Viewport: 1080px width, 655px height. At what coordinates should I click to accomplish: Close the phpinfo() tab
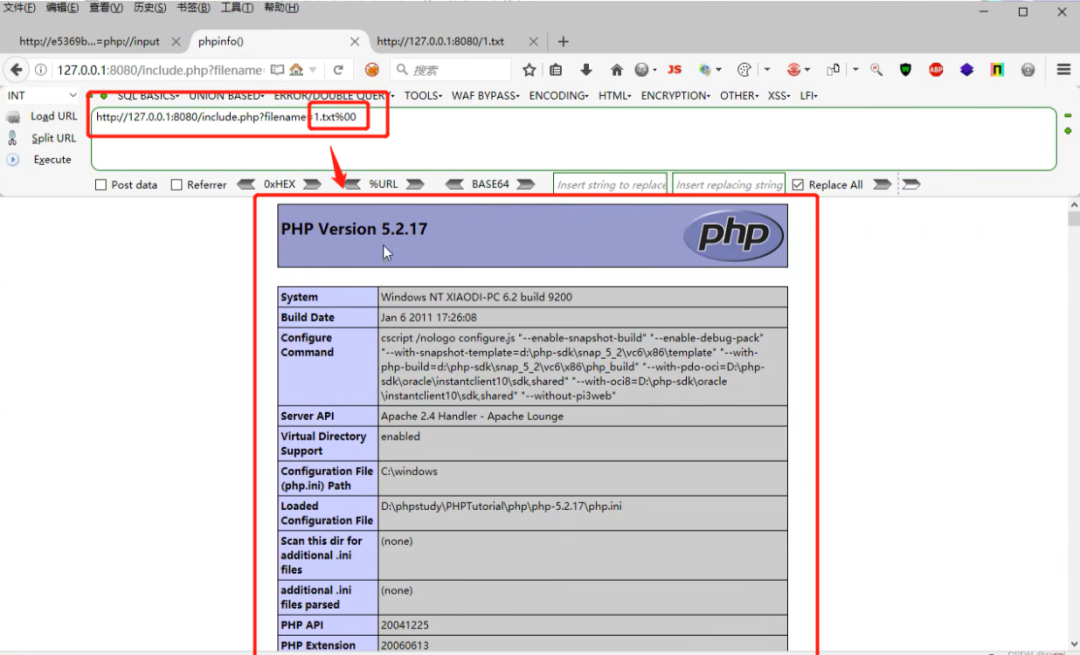pos(354,41)
